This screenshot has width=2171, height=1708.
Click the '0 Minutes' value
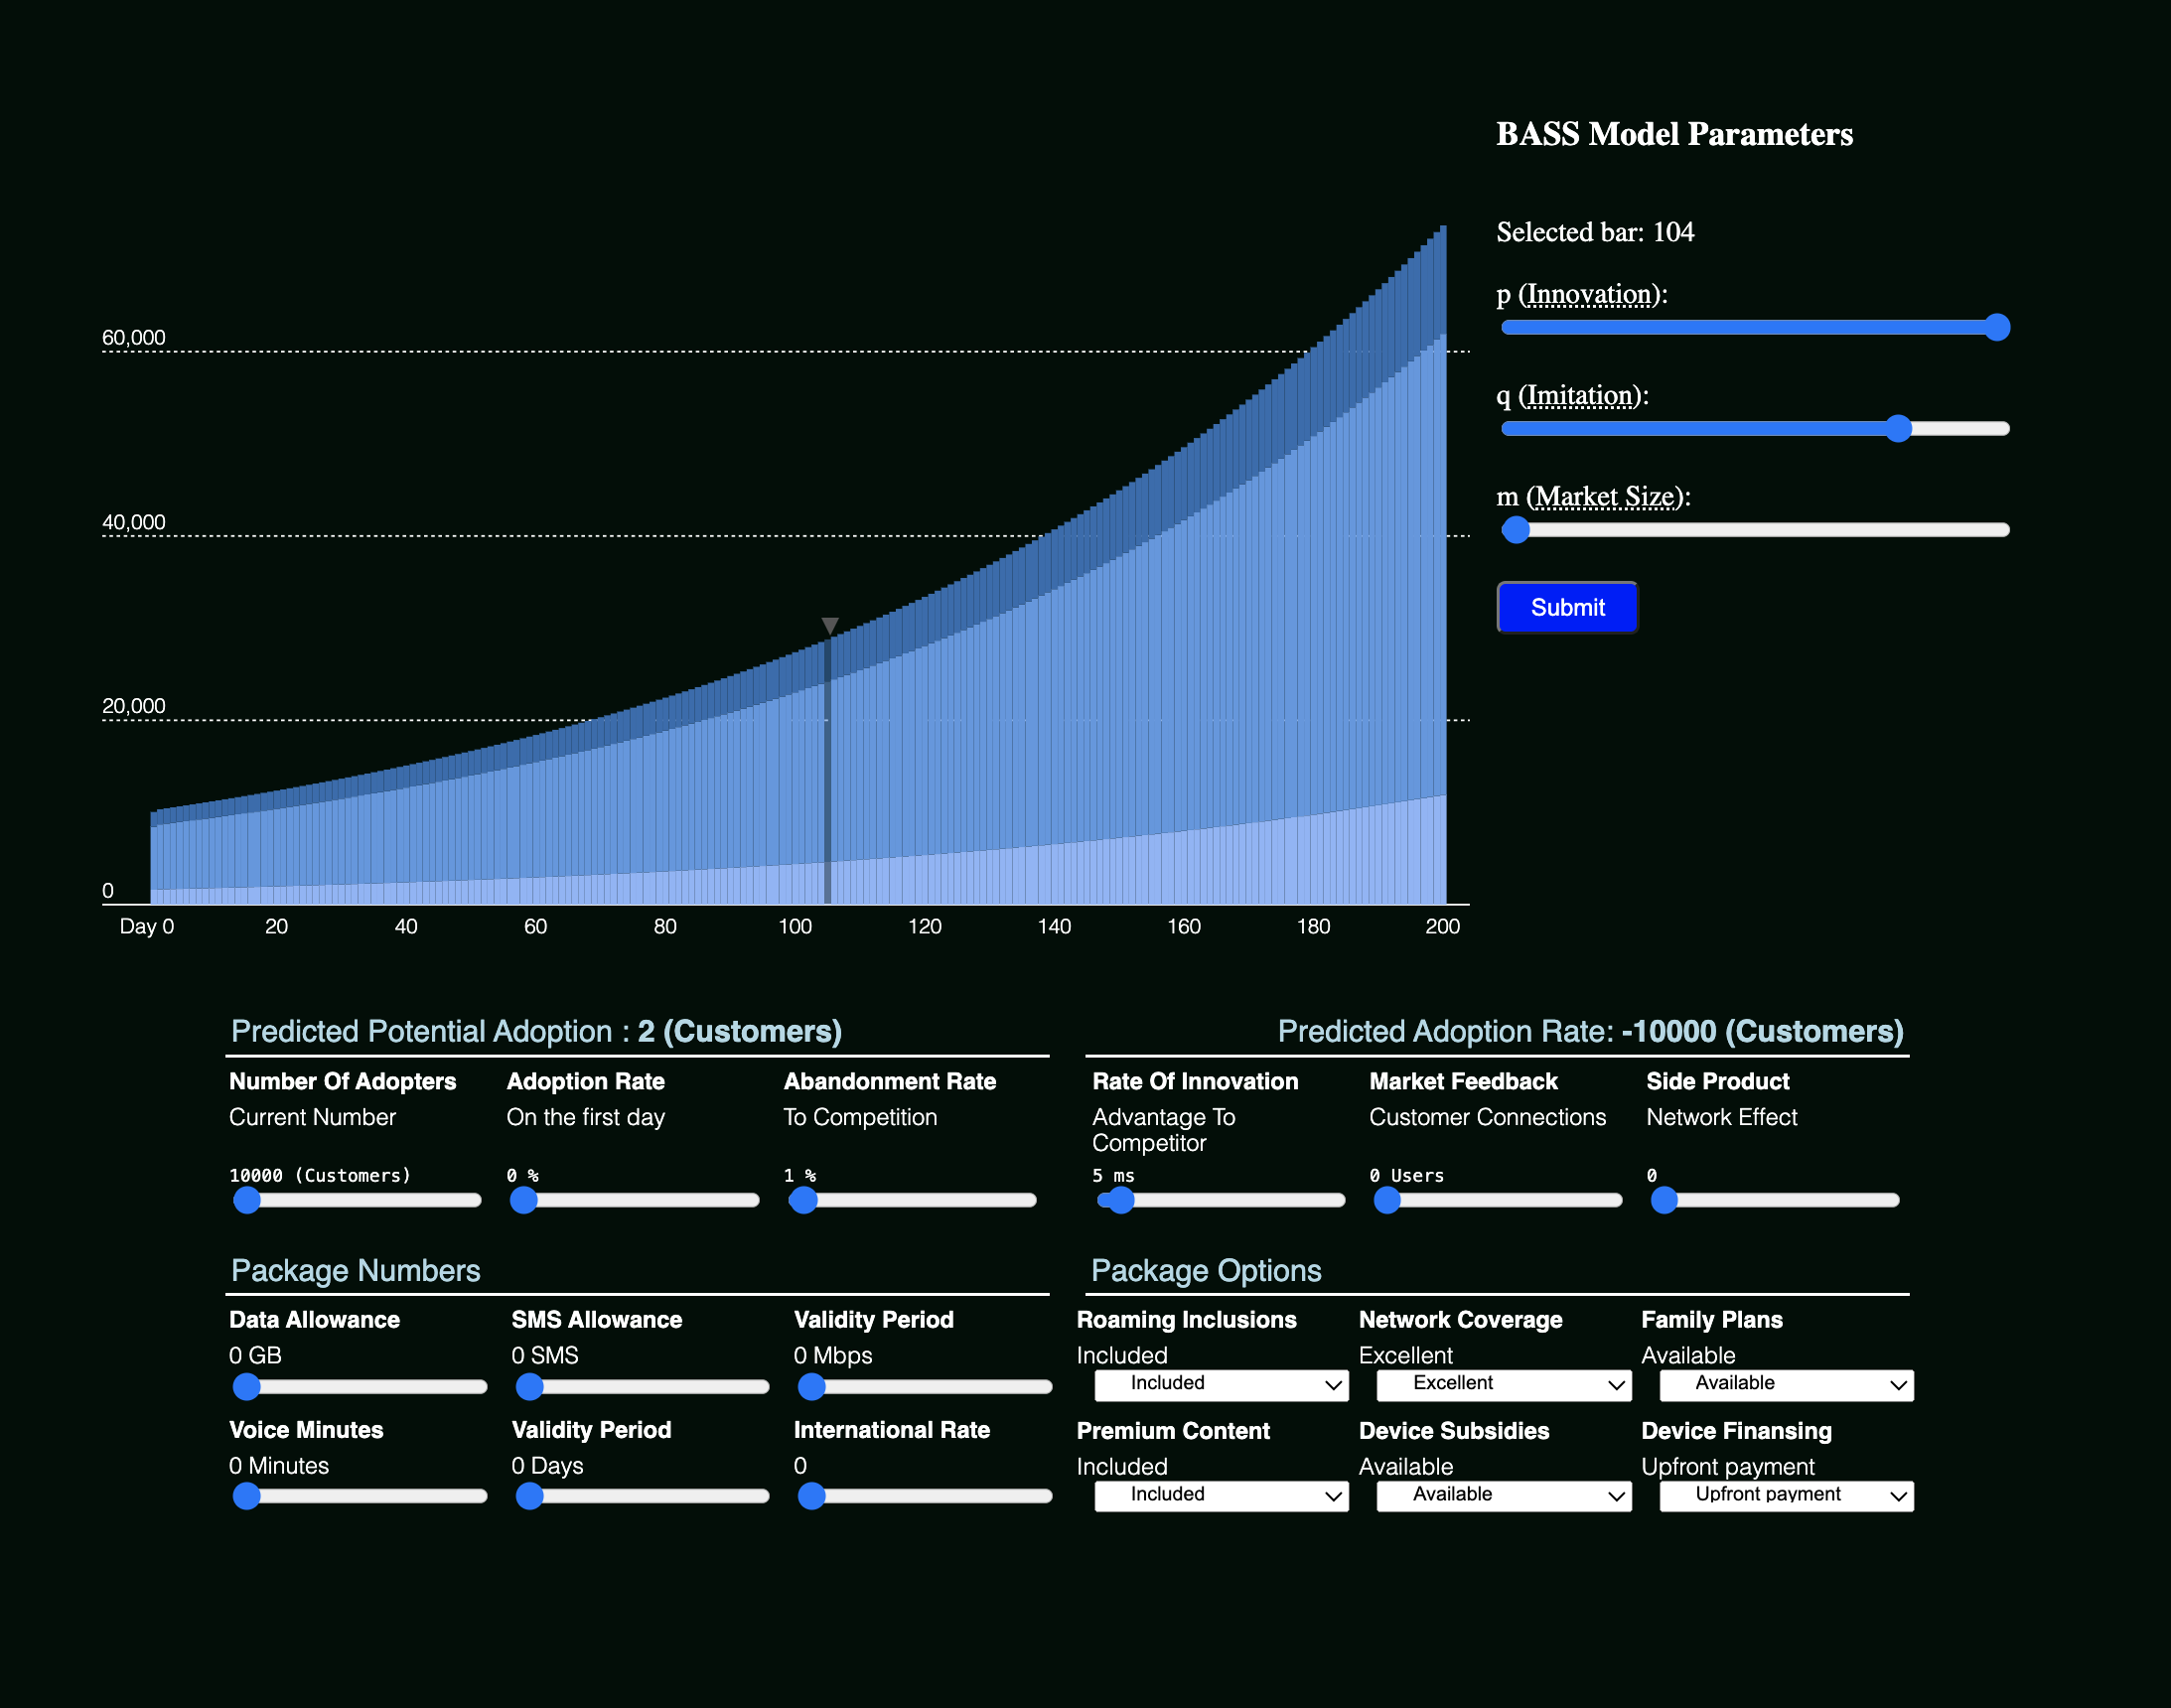click(x=279, y=1465)
